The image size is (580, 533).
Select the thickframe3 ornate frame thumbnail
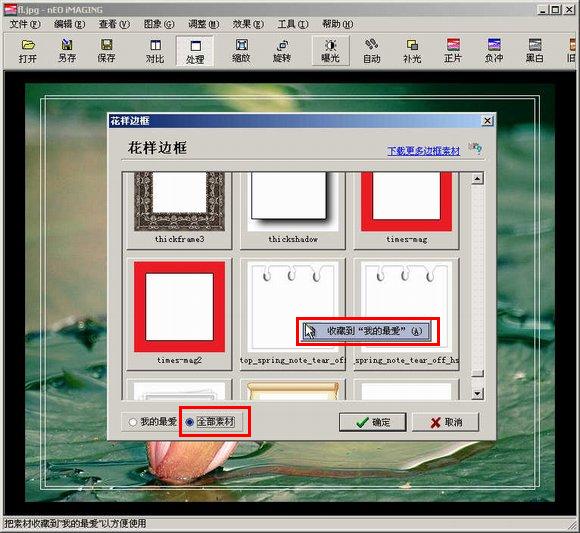[x=179, y=202]
